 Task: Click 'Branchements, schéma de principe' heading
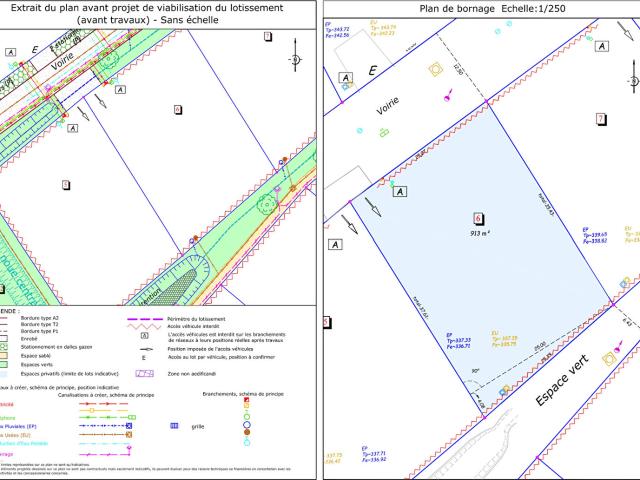coord(243,394)
